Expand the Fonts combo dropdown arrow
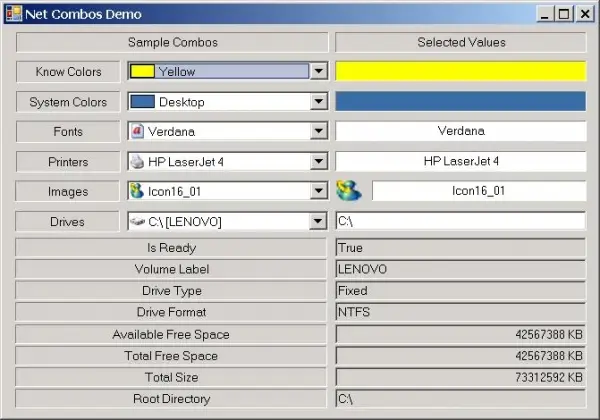 (319, 131)
